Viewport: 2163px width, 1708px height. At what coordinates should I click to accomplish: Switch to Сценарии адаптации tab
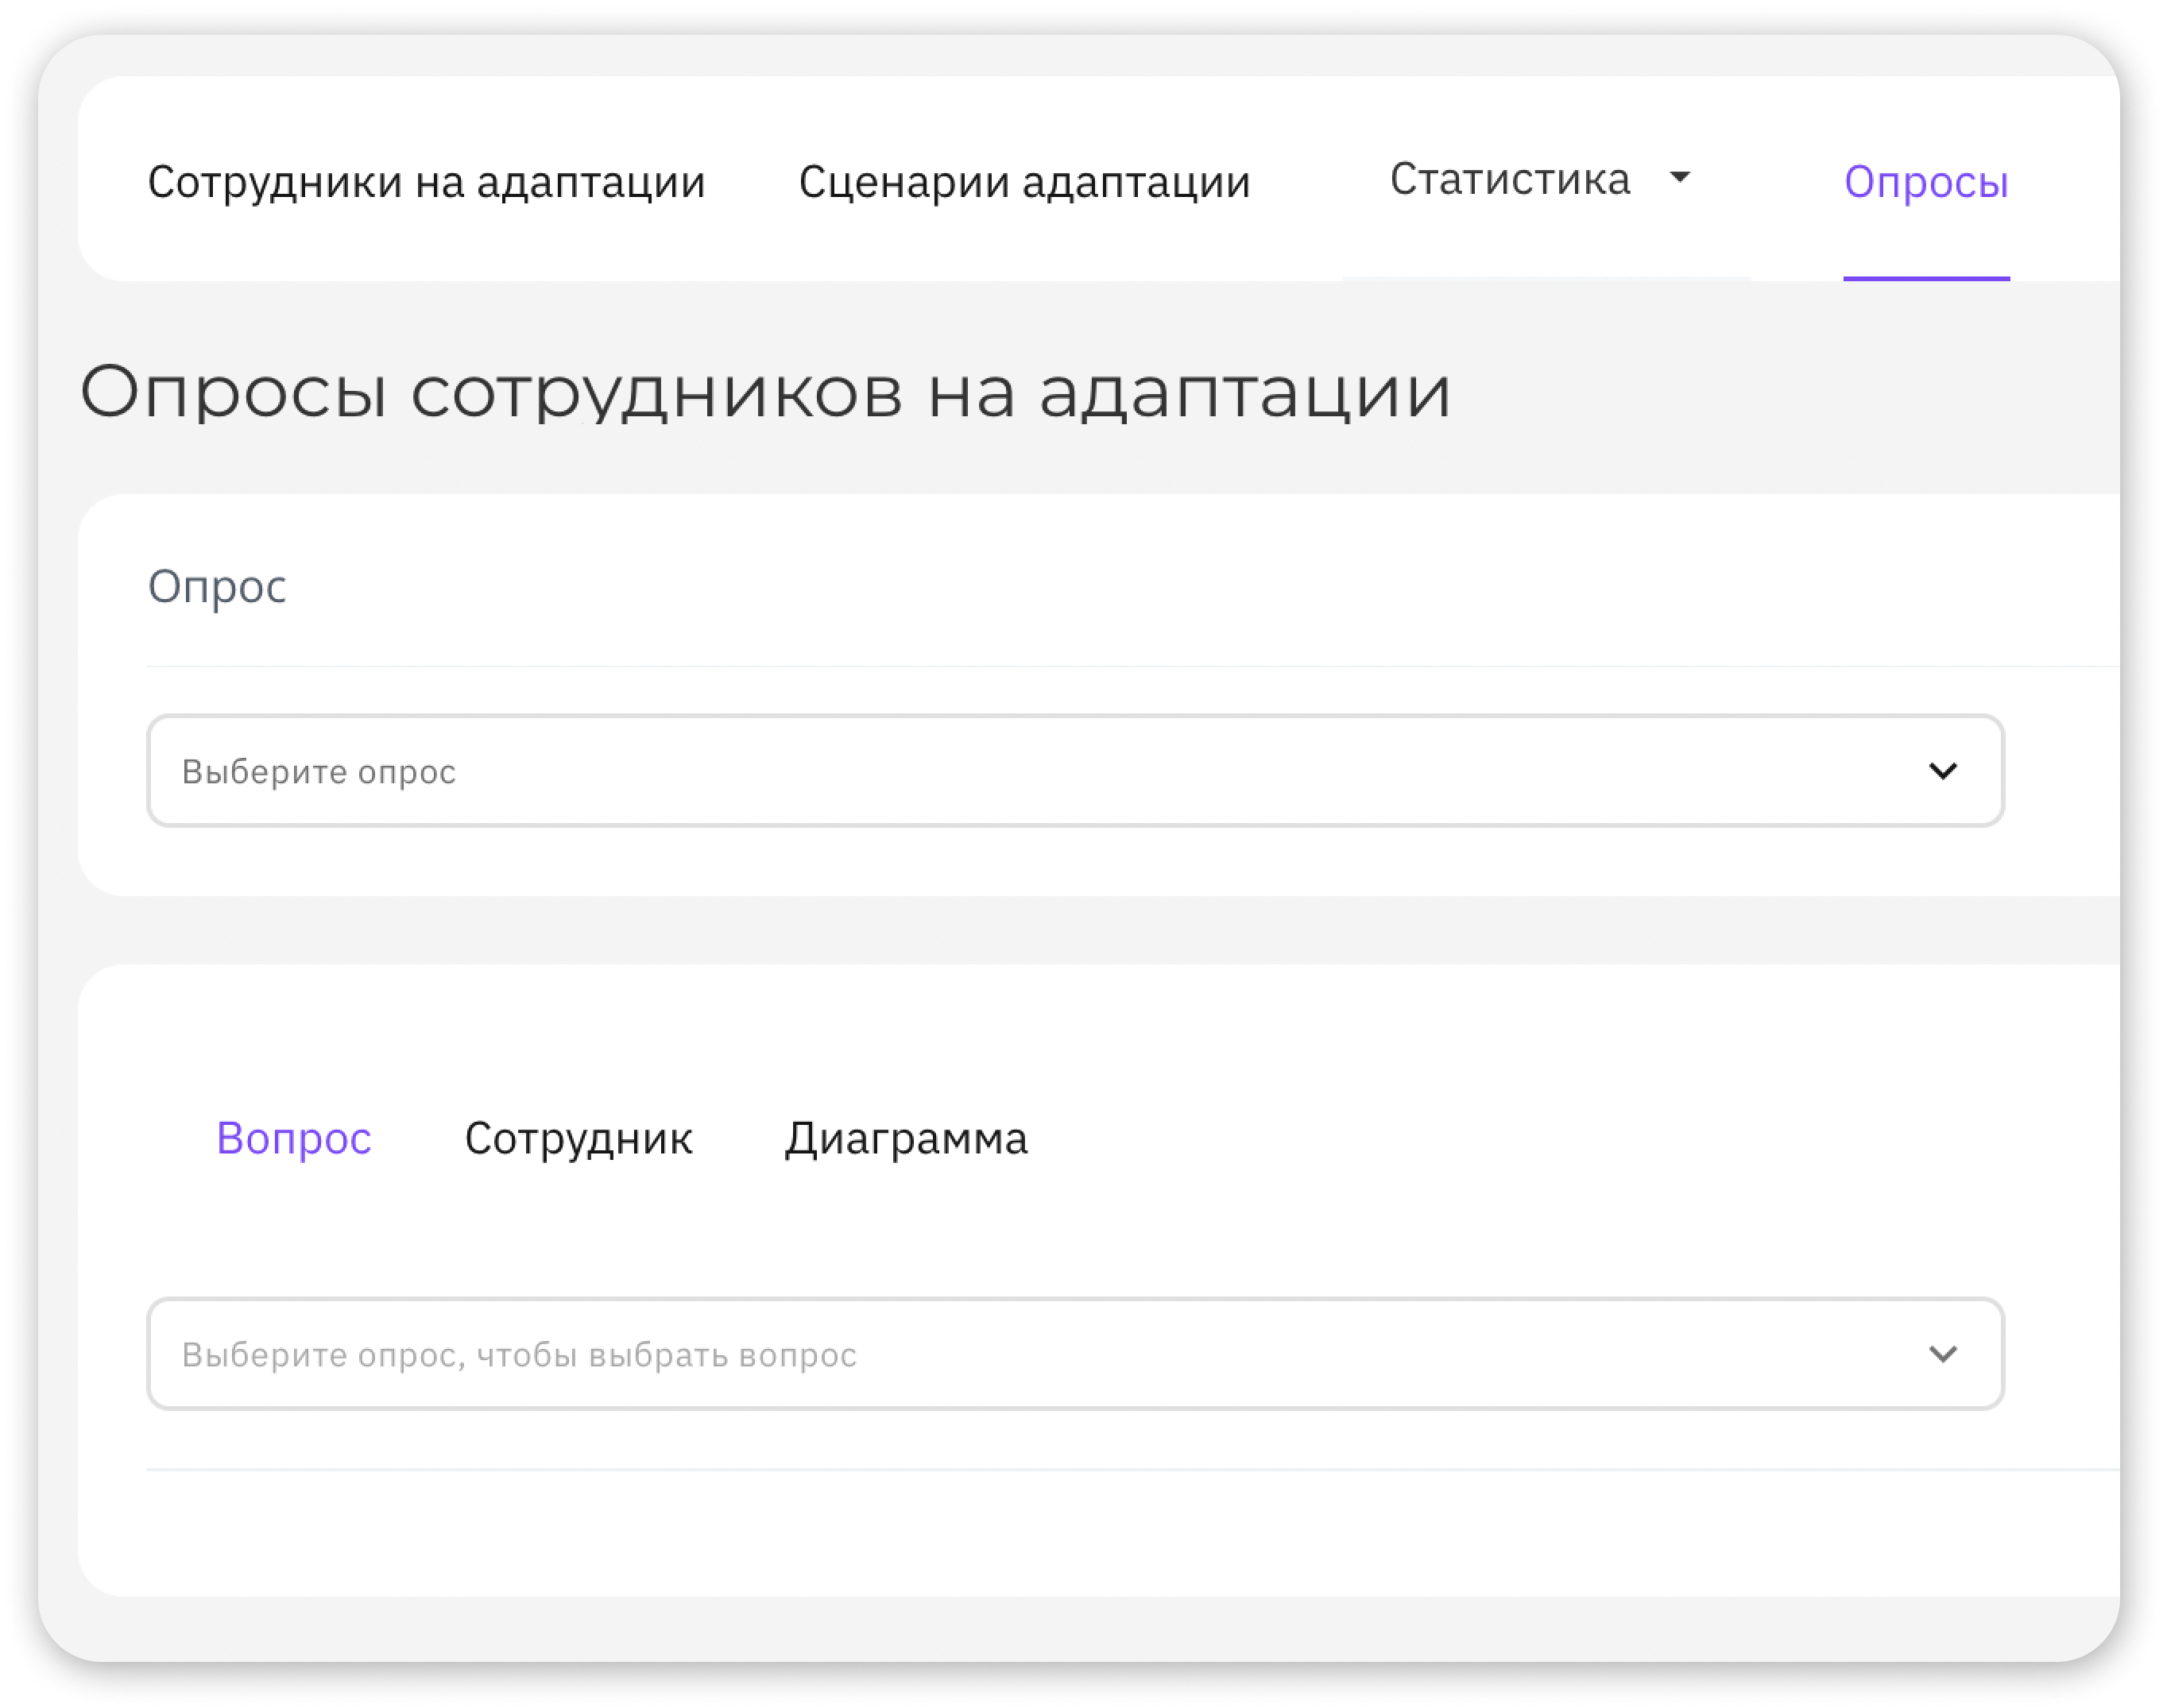(1024, 182)
